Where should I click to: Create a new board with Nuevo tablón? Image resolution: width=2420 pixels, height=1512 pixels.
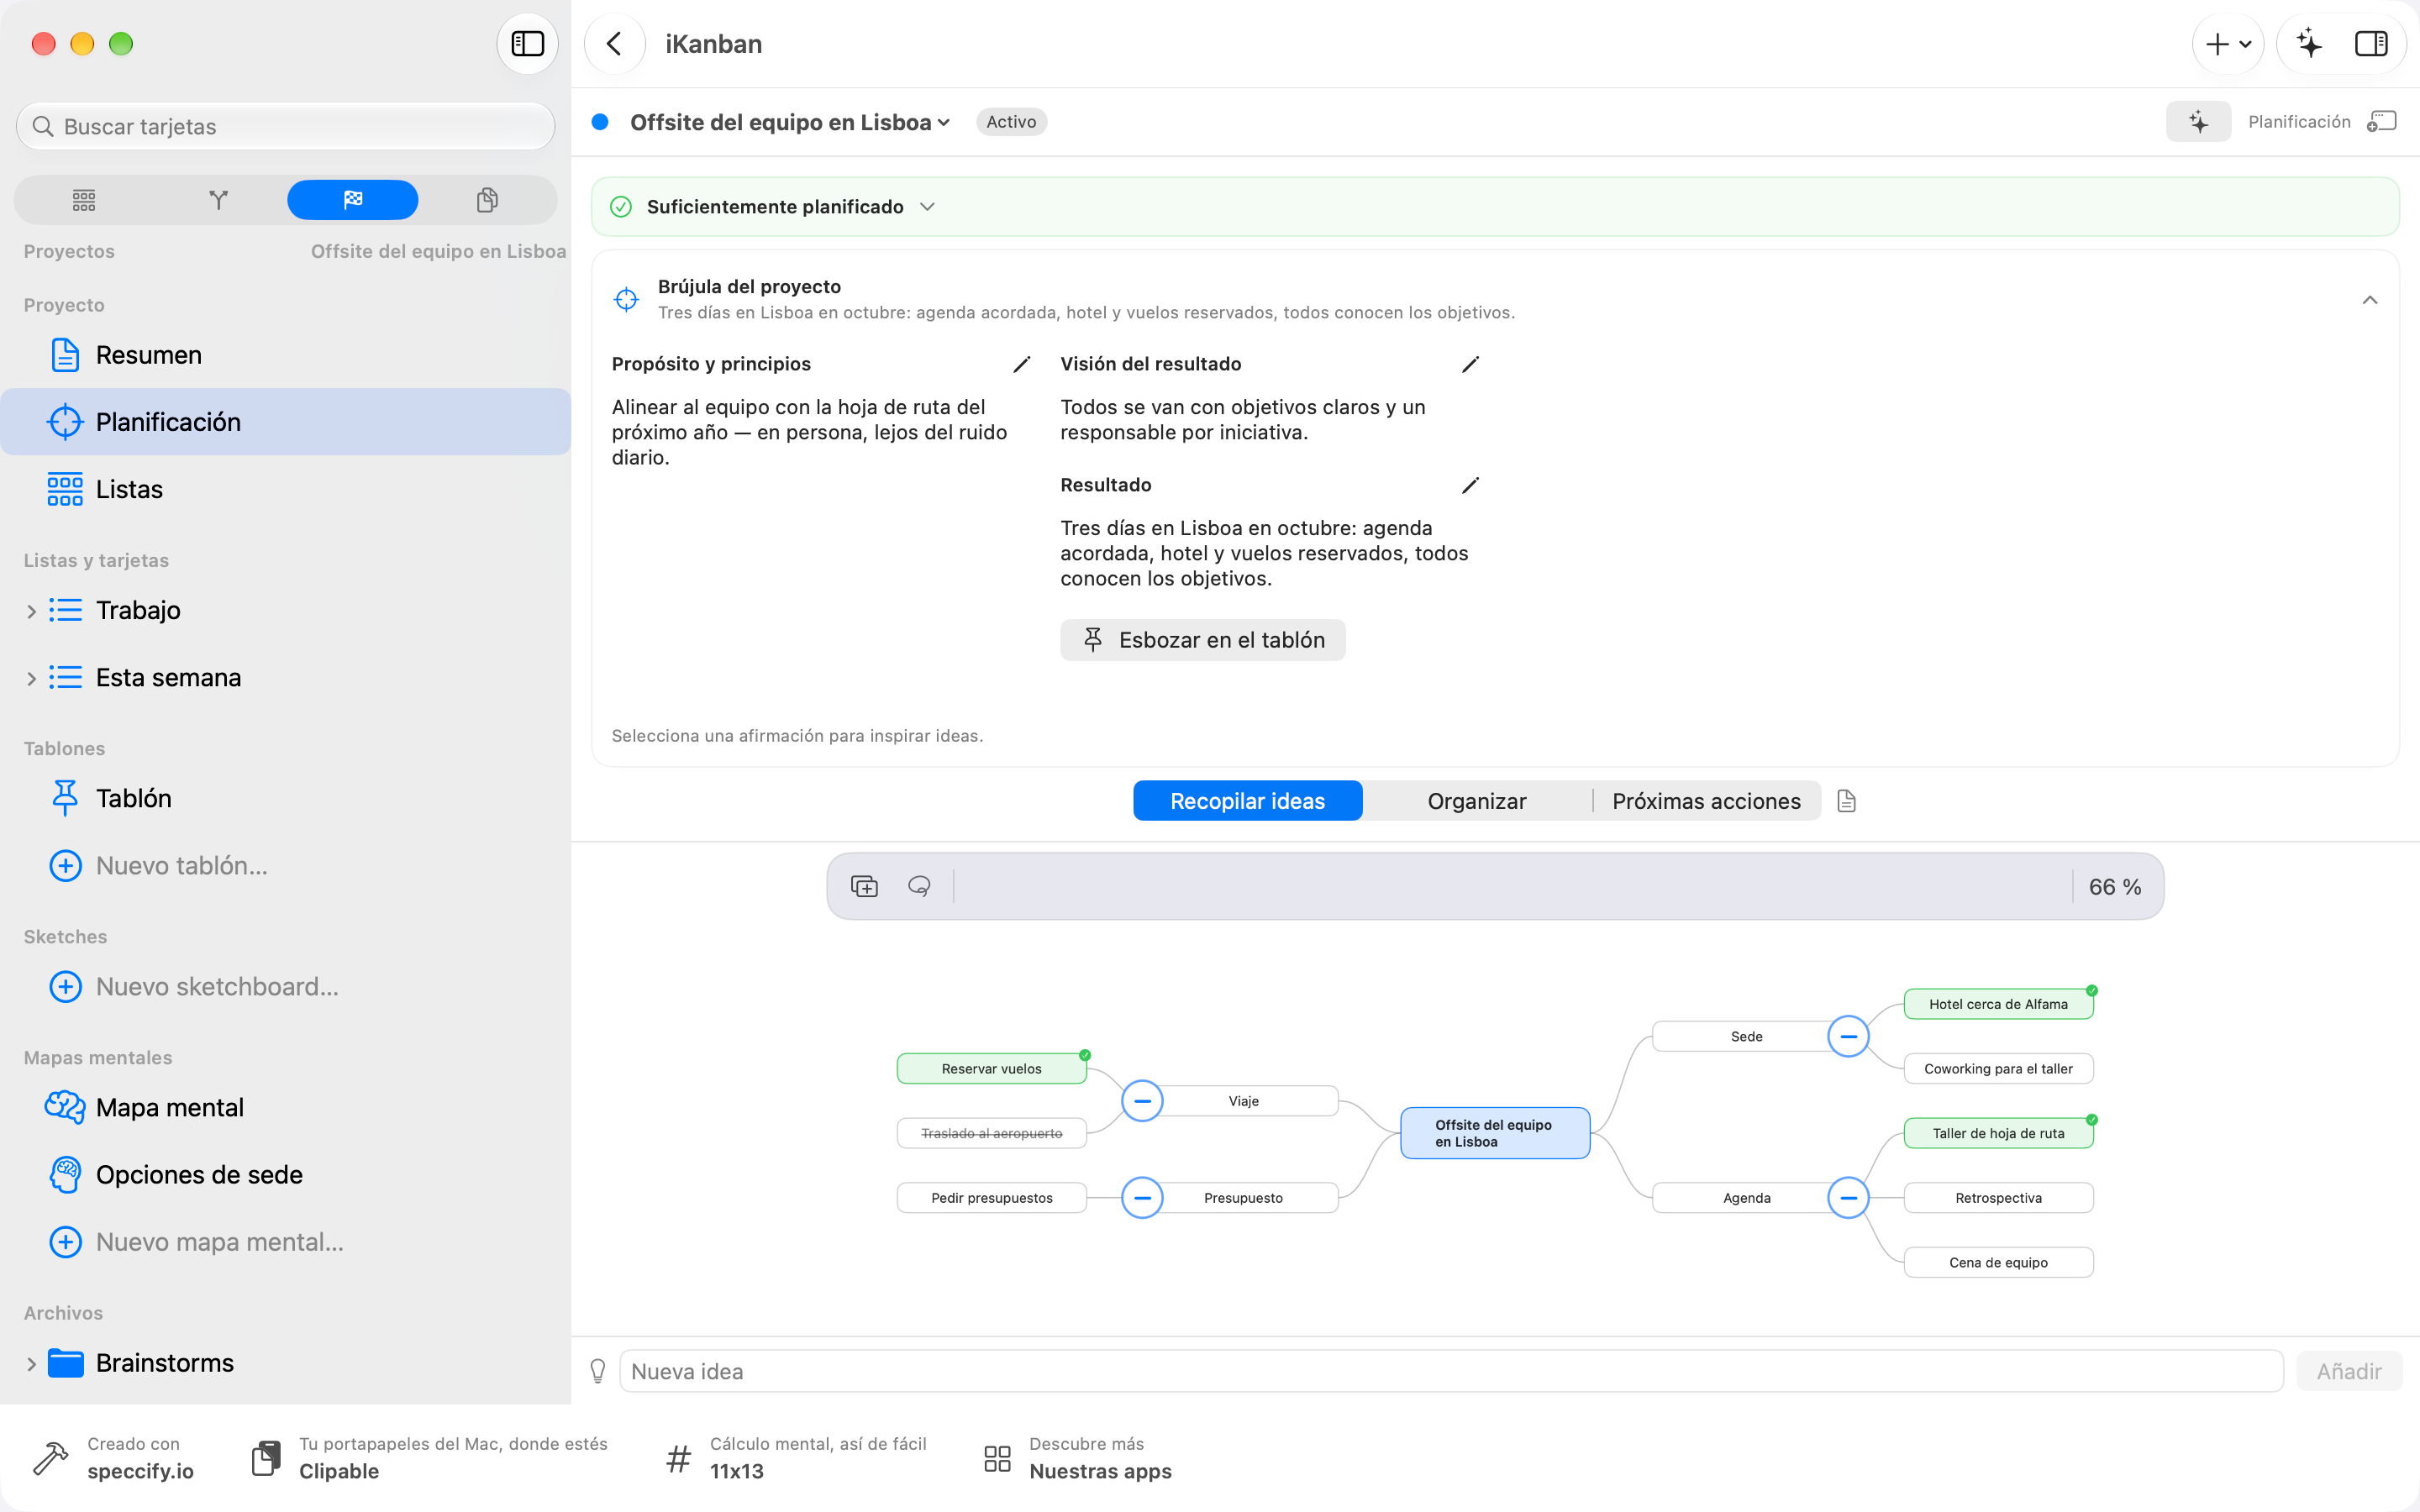285,865
